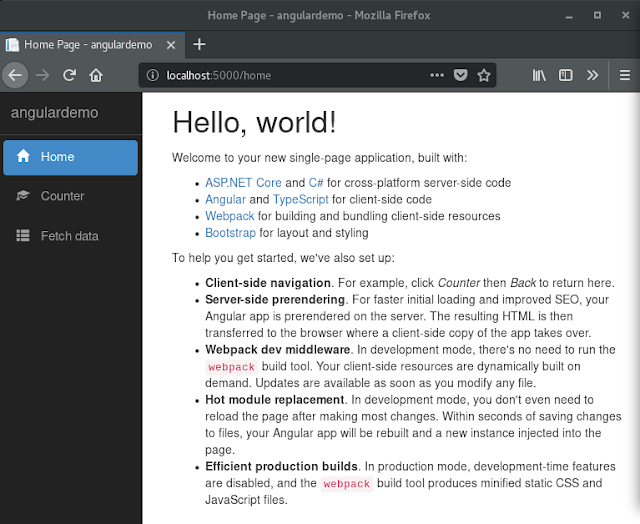Viewport: 640px width, 524px height.
Task: Go to the Firefox home page icon
Action: click(x=96, y=75)
